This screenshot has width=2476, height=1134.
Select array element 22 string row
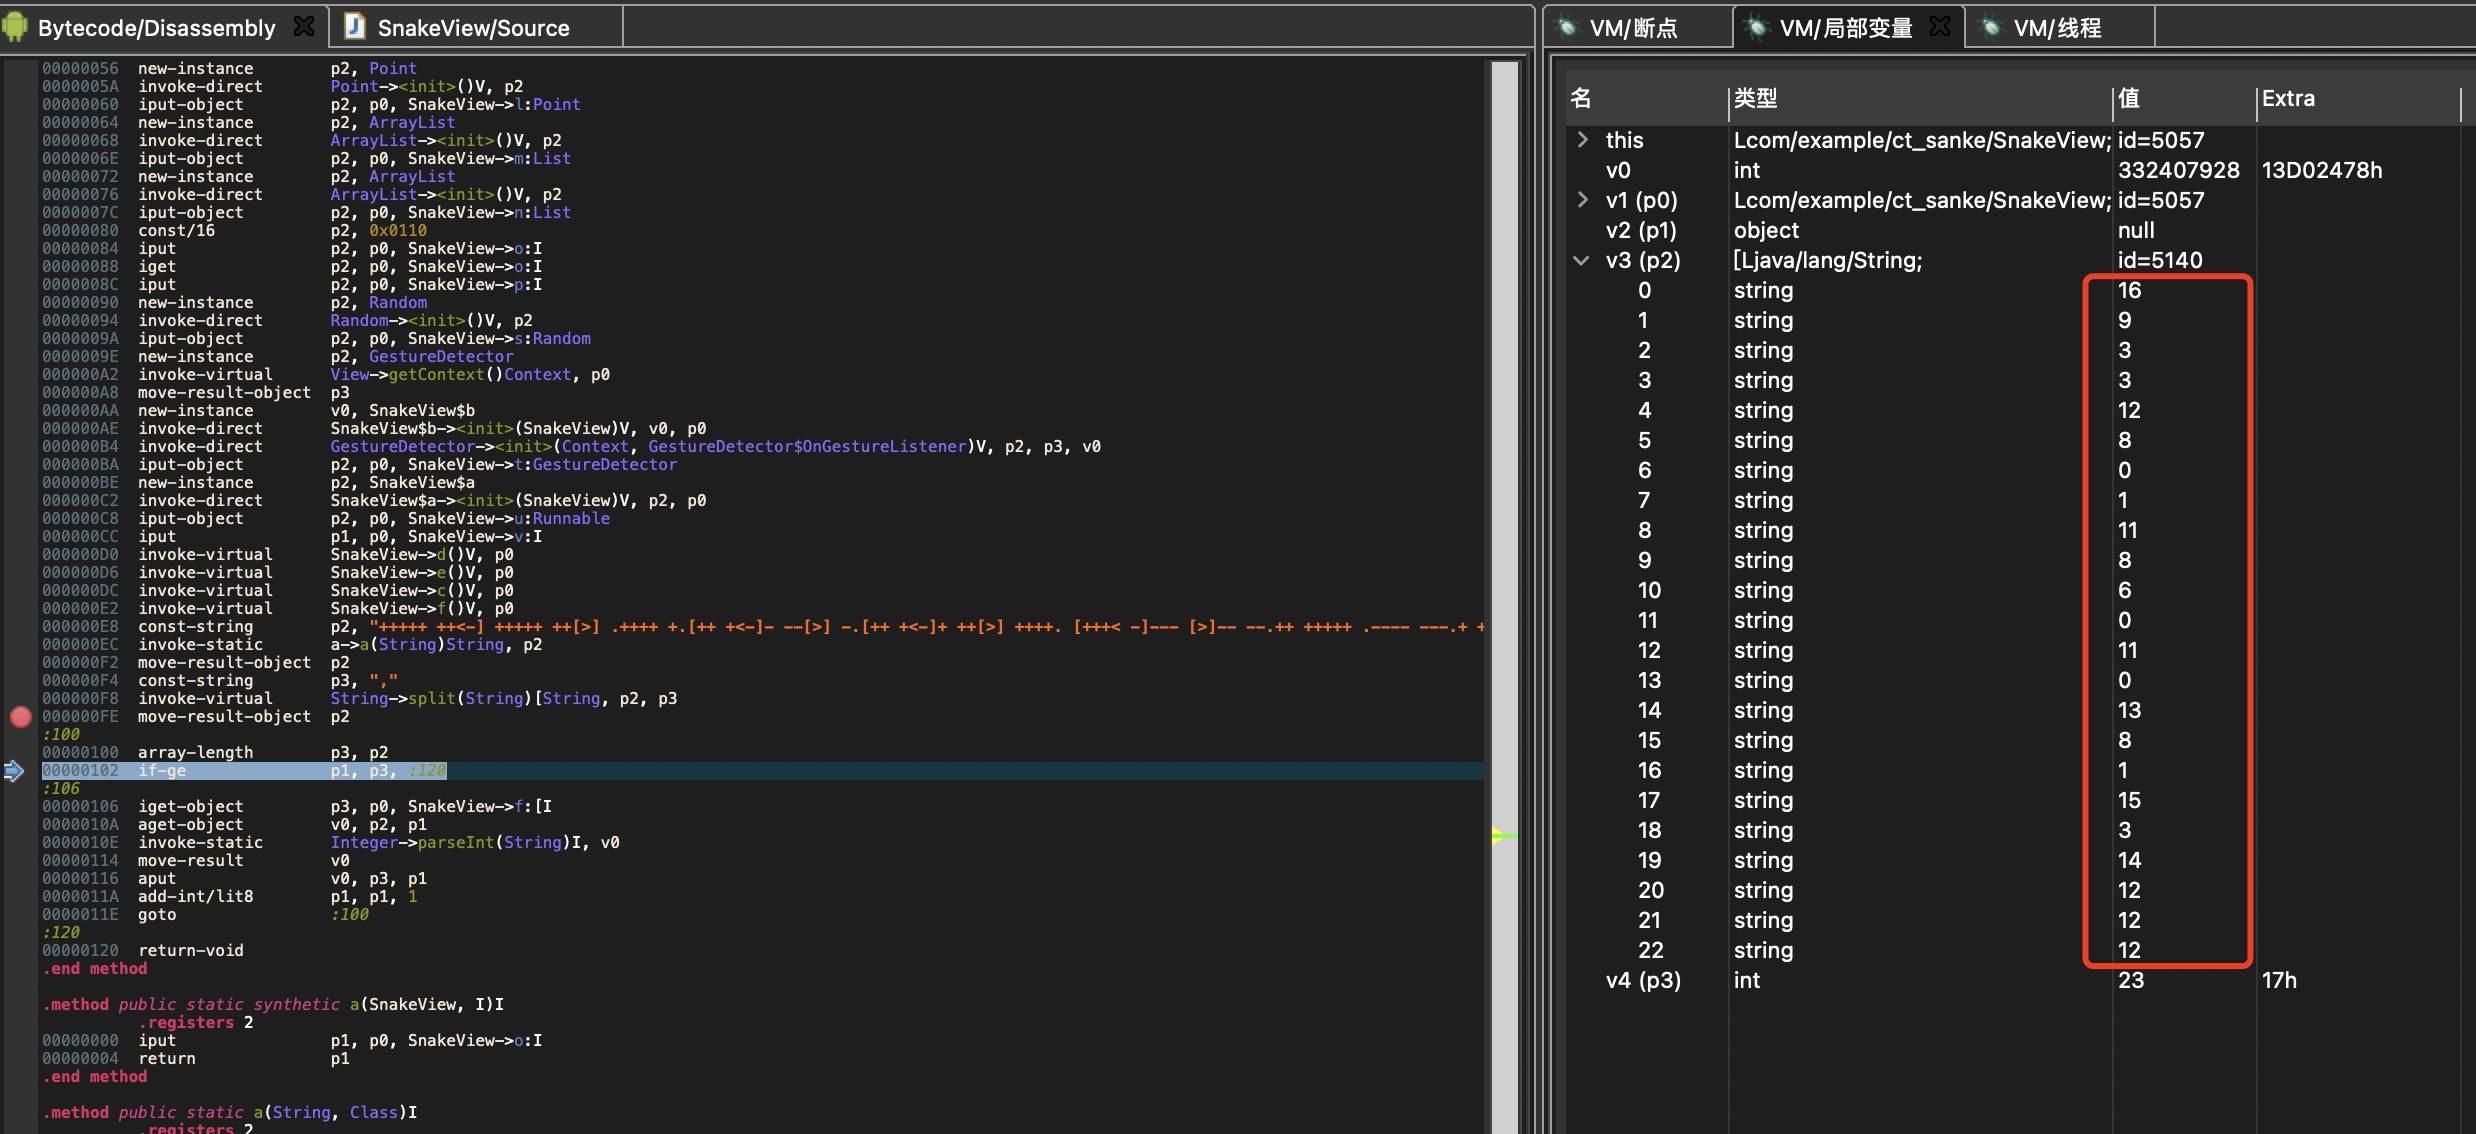click(2010, 950)
